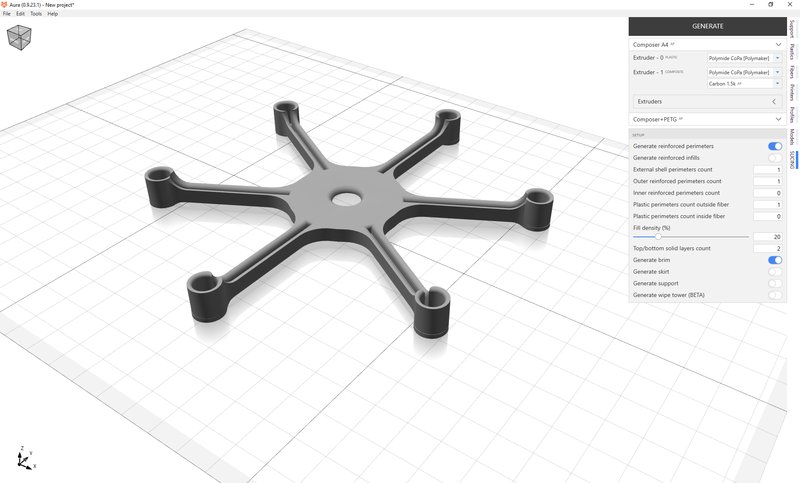Click the Aura app logo in title bar

pos(6,4)
